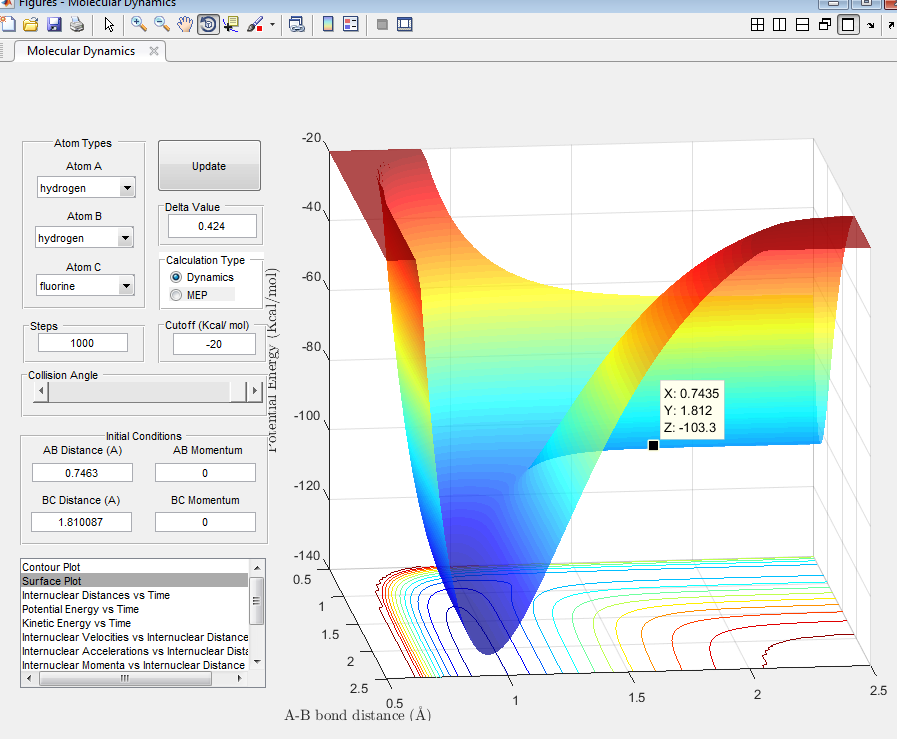Choose Contour Plot from the plot list

[x=51, y=567]
